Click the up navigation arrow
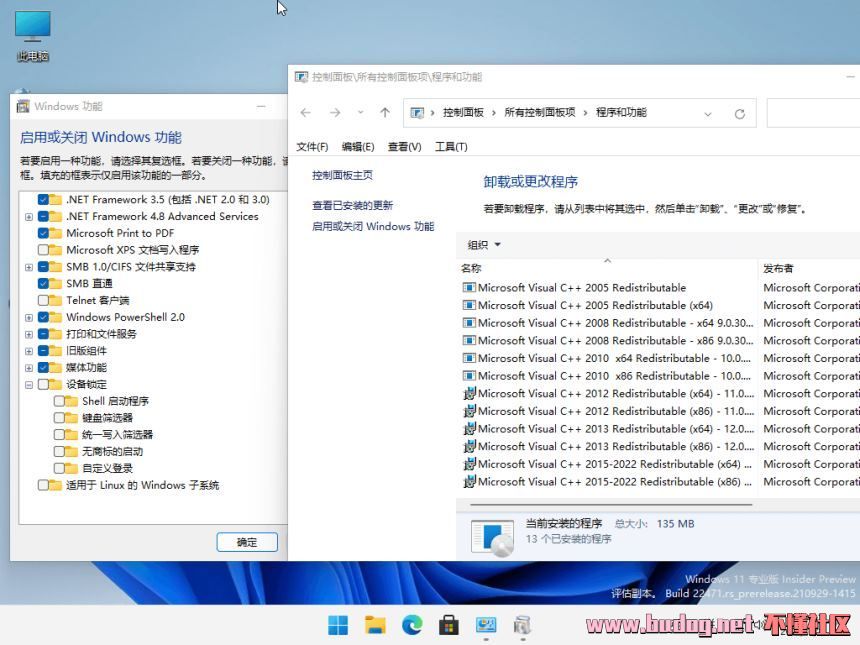Image resolution: width=860 pixels, height=645 pixels. click(384, 113)
